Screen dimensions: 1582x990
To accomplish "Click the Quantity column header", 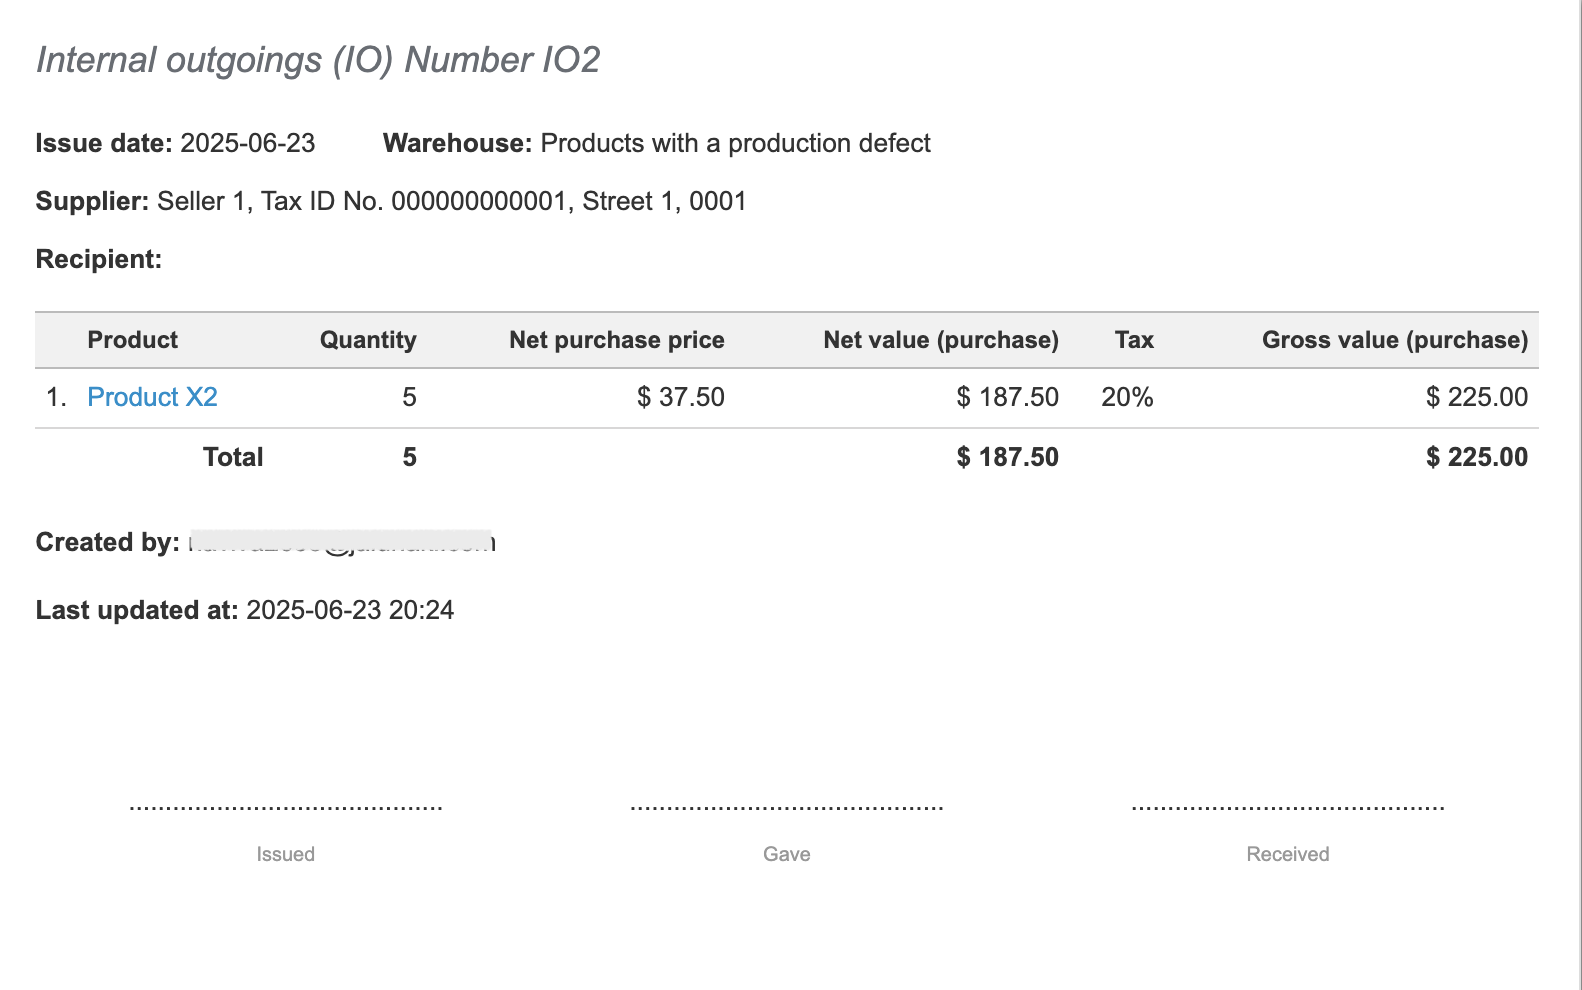I will click(x=367, y=340).
